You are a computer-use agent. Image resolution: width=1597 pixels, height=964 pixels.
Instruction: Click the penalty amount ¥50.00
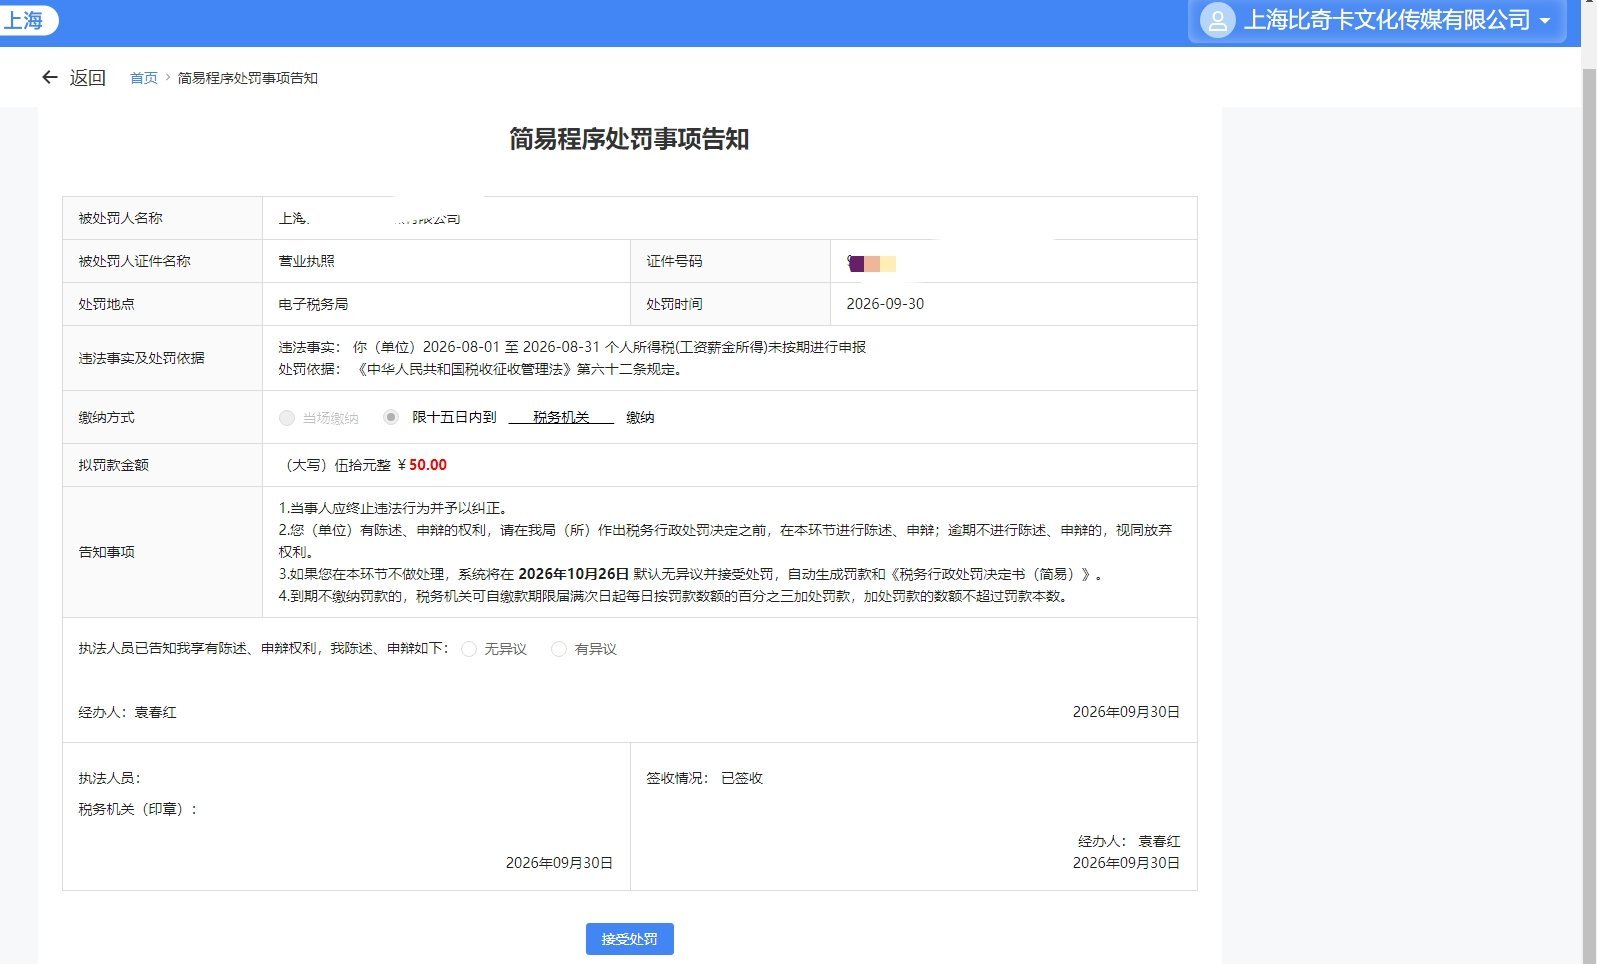[x=422, y=465]
